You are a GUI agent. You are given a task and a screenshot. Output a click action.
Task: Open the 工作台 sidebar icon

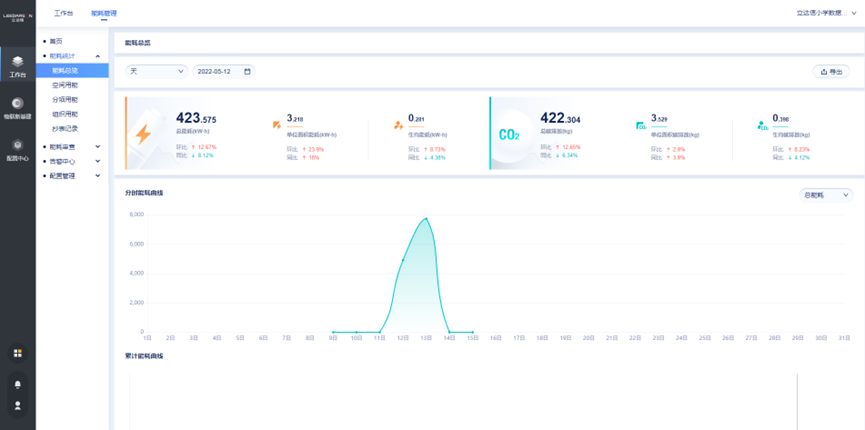(17, 66)
